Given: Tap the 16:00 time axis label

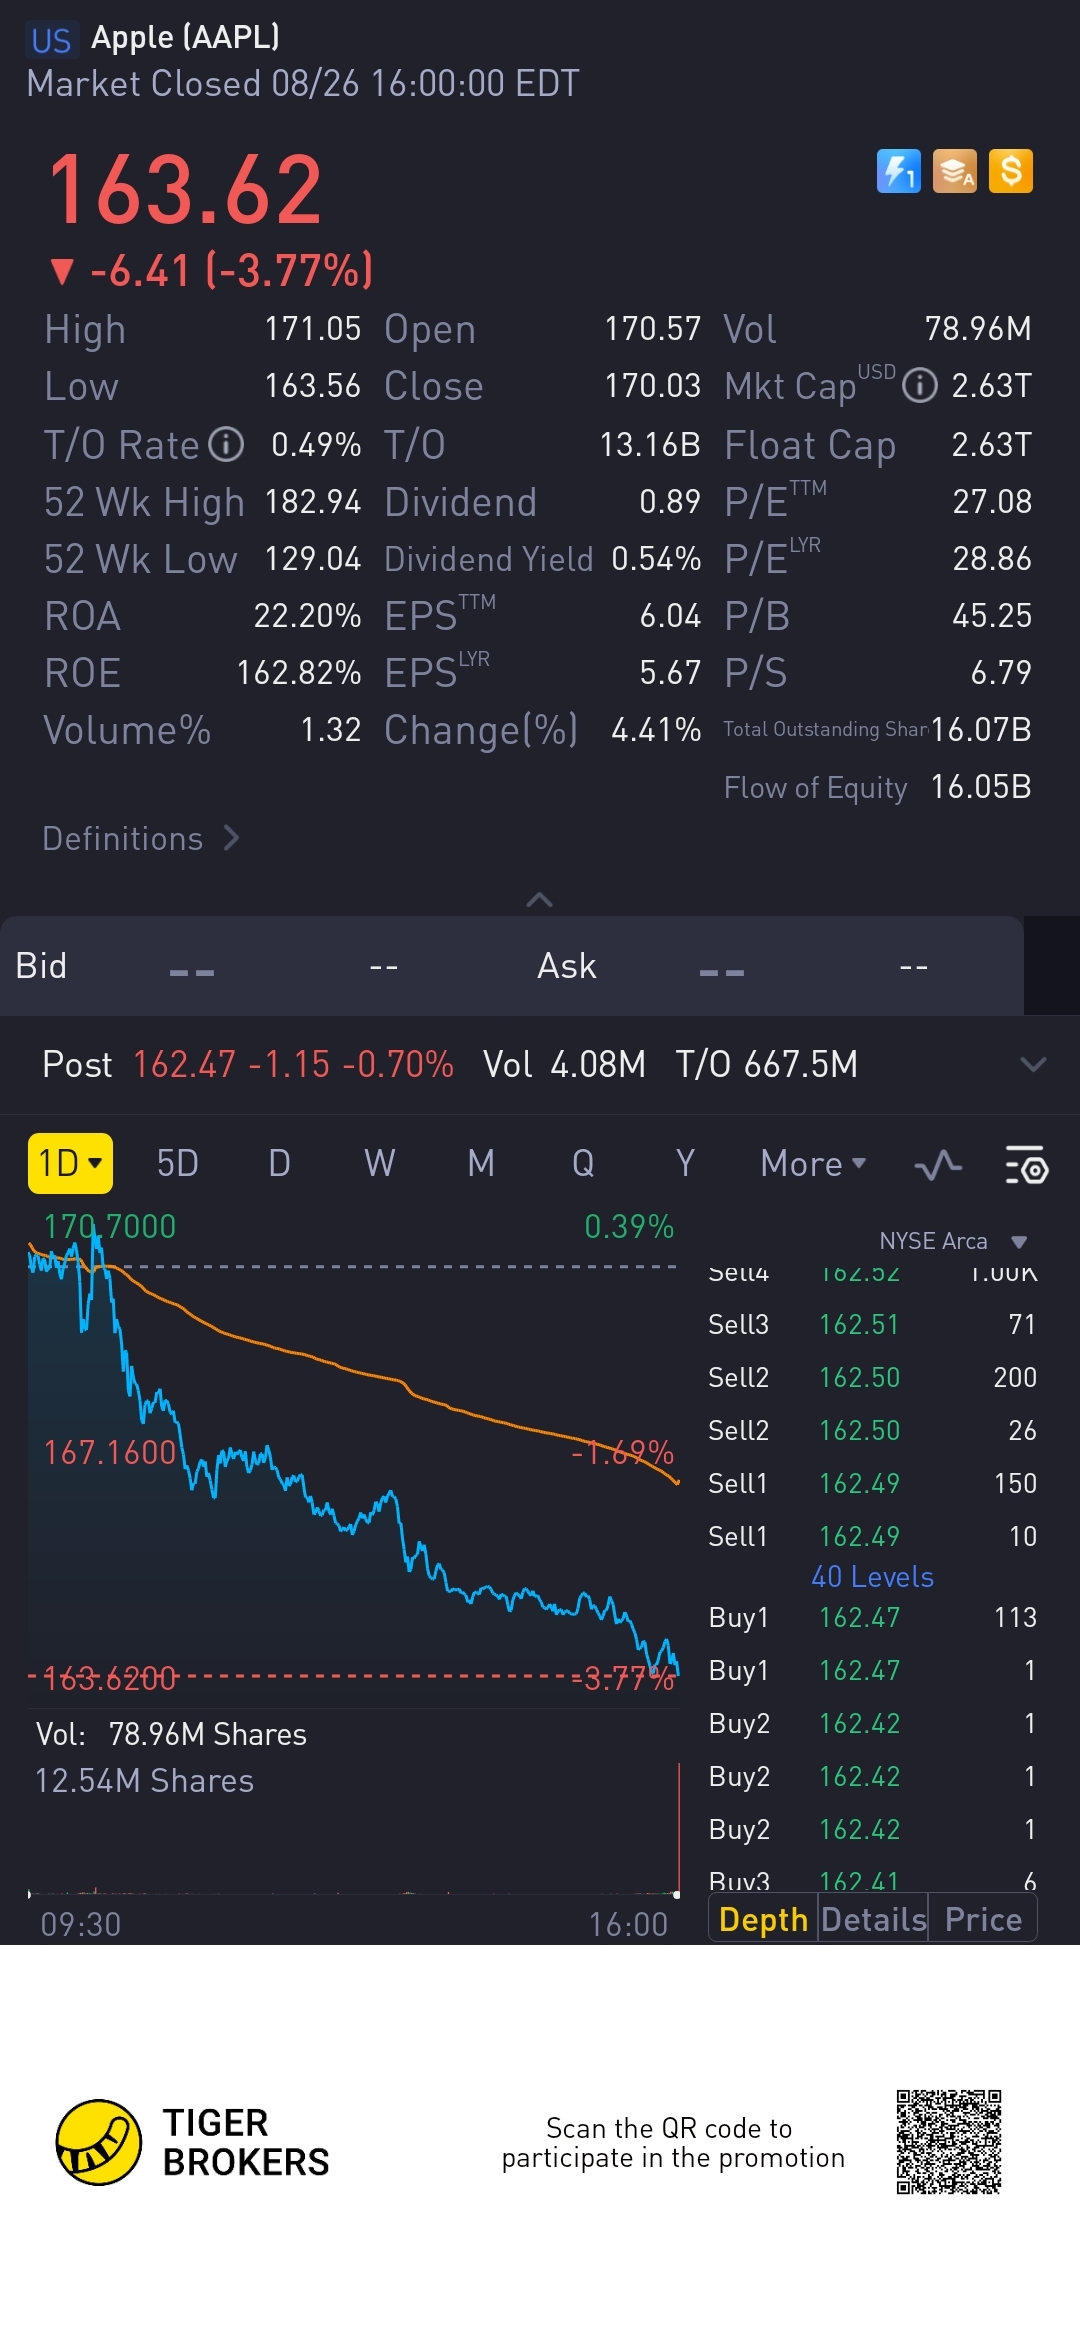Looking at the screenshot, I should 628,1924.
